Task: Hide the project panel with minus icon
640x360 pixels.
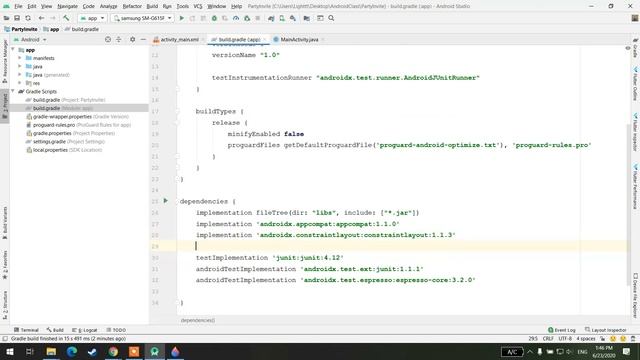Action: [143, 40]
